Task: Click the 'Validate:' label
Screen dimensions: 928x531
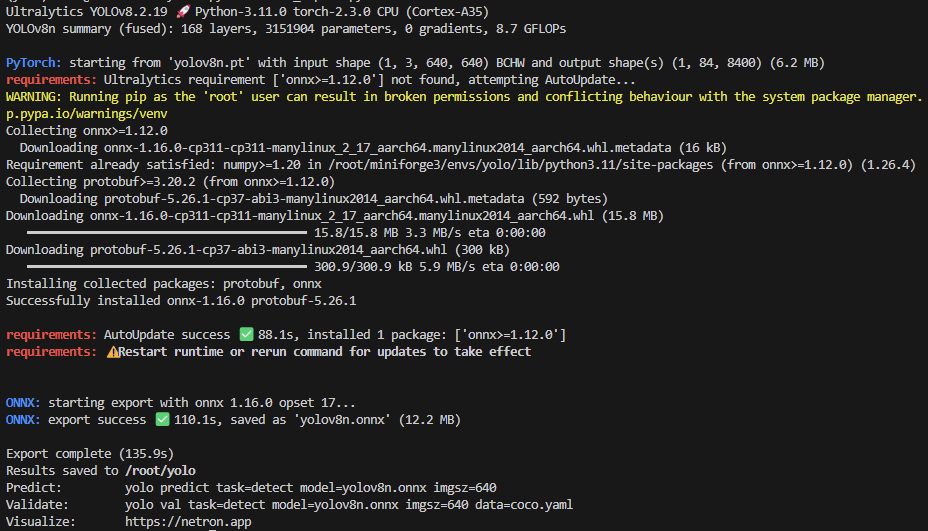Action: coord(37,505)
